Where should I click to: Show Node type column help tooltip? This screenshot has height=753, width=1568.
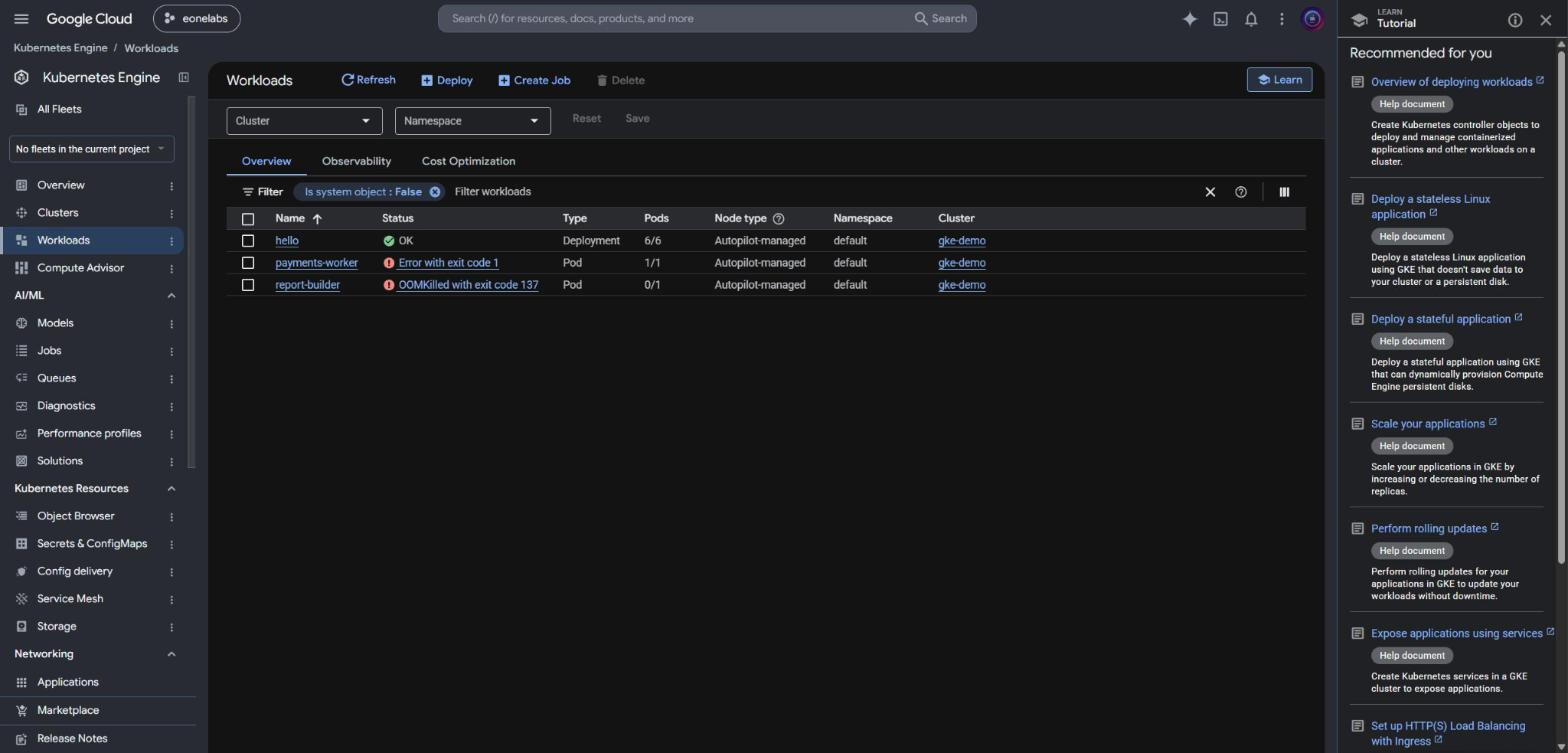tap(779, 219)
